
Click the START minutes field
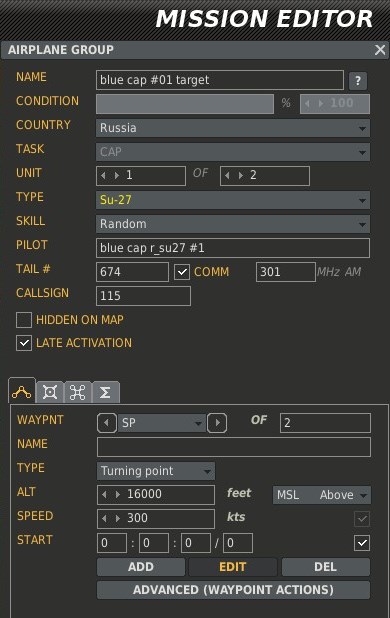pos(154,543)
